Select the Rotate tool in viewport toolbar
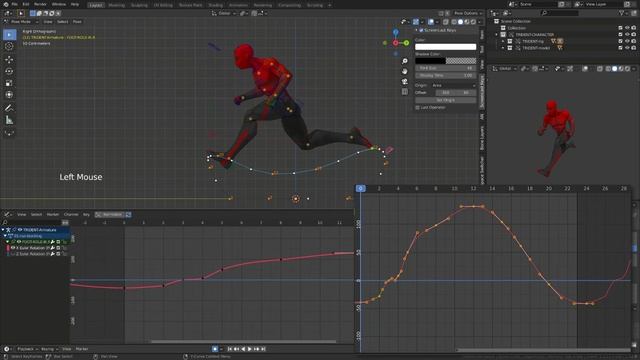 9,71
